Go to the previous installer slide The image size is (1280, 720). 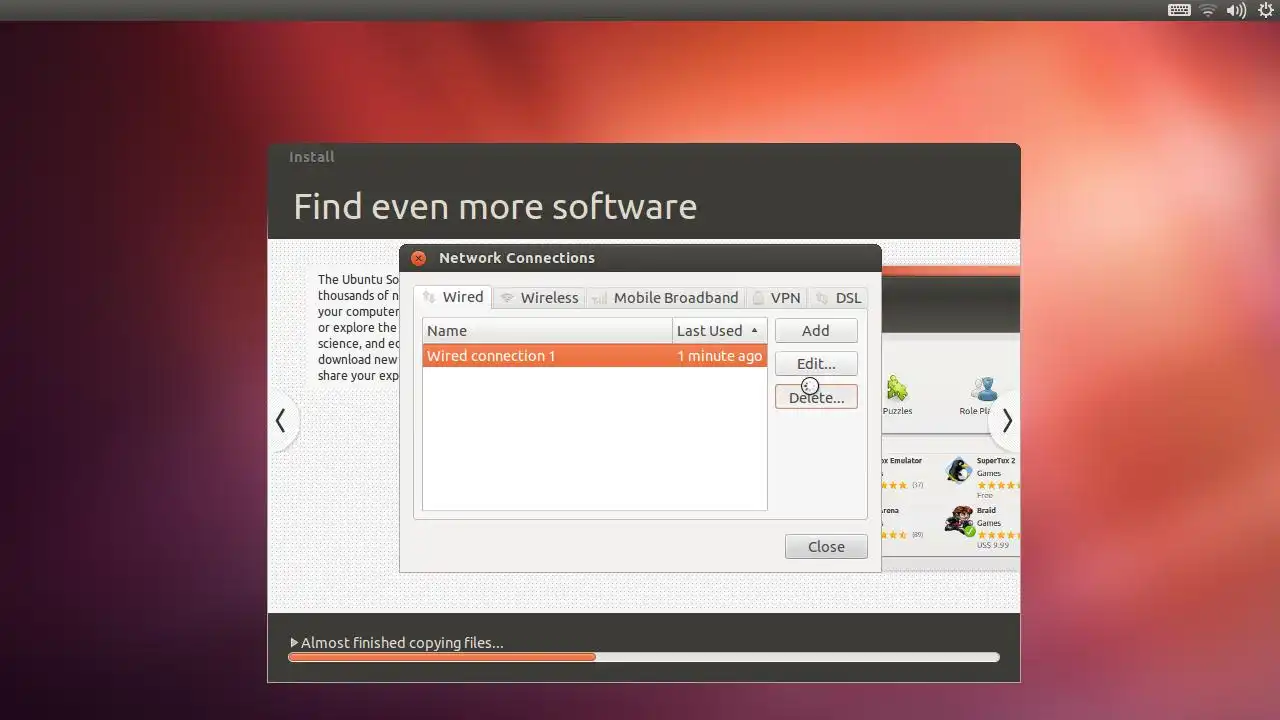click(281, 421)
